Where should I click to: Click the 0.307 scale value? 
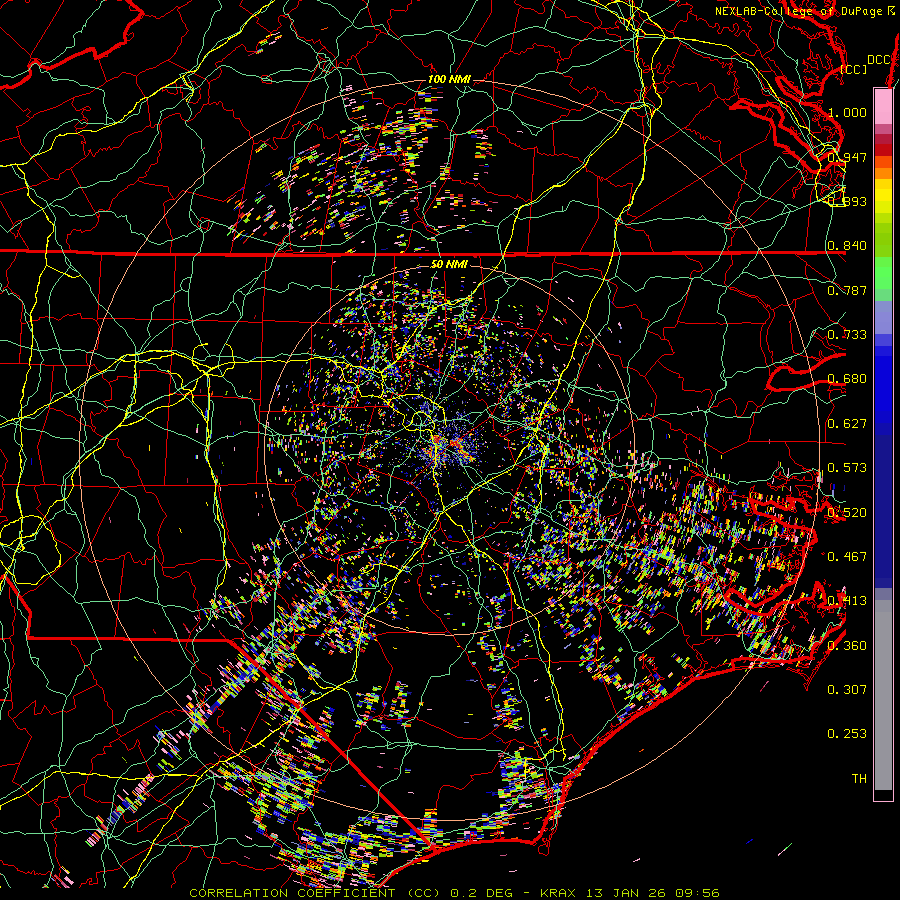coord(847,690)
